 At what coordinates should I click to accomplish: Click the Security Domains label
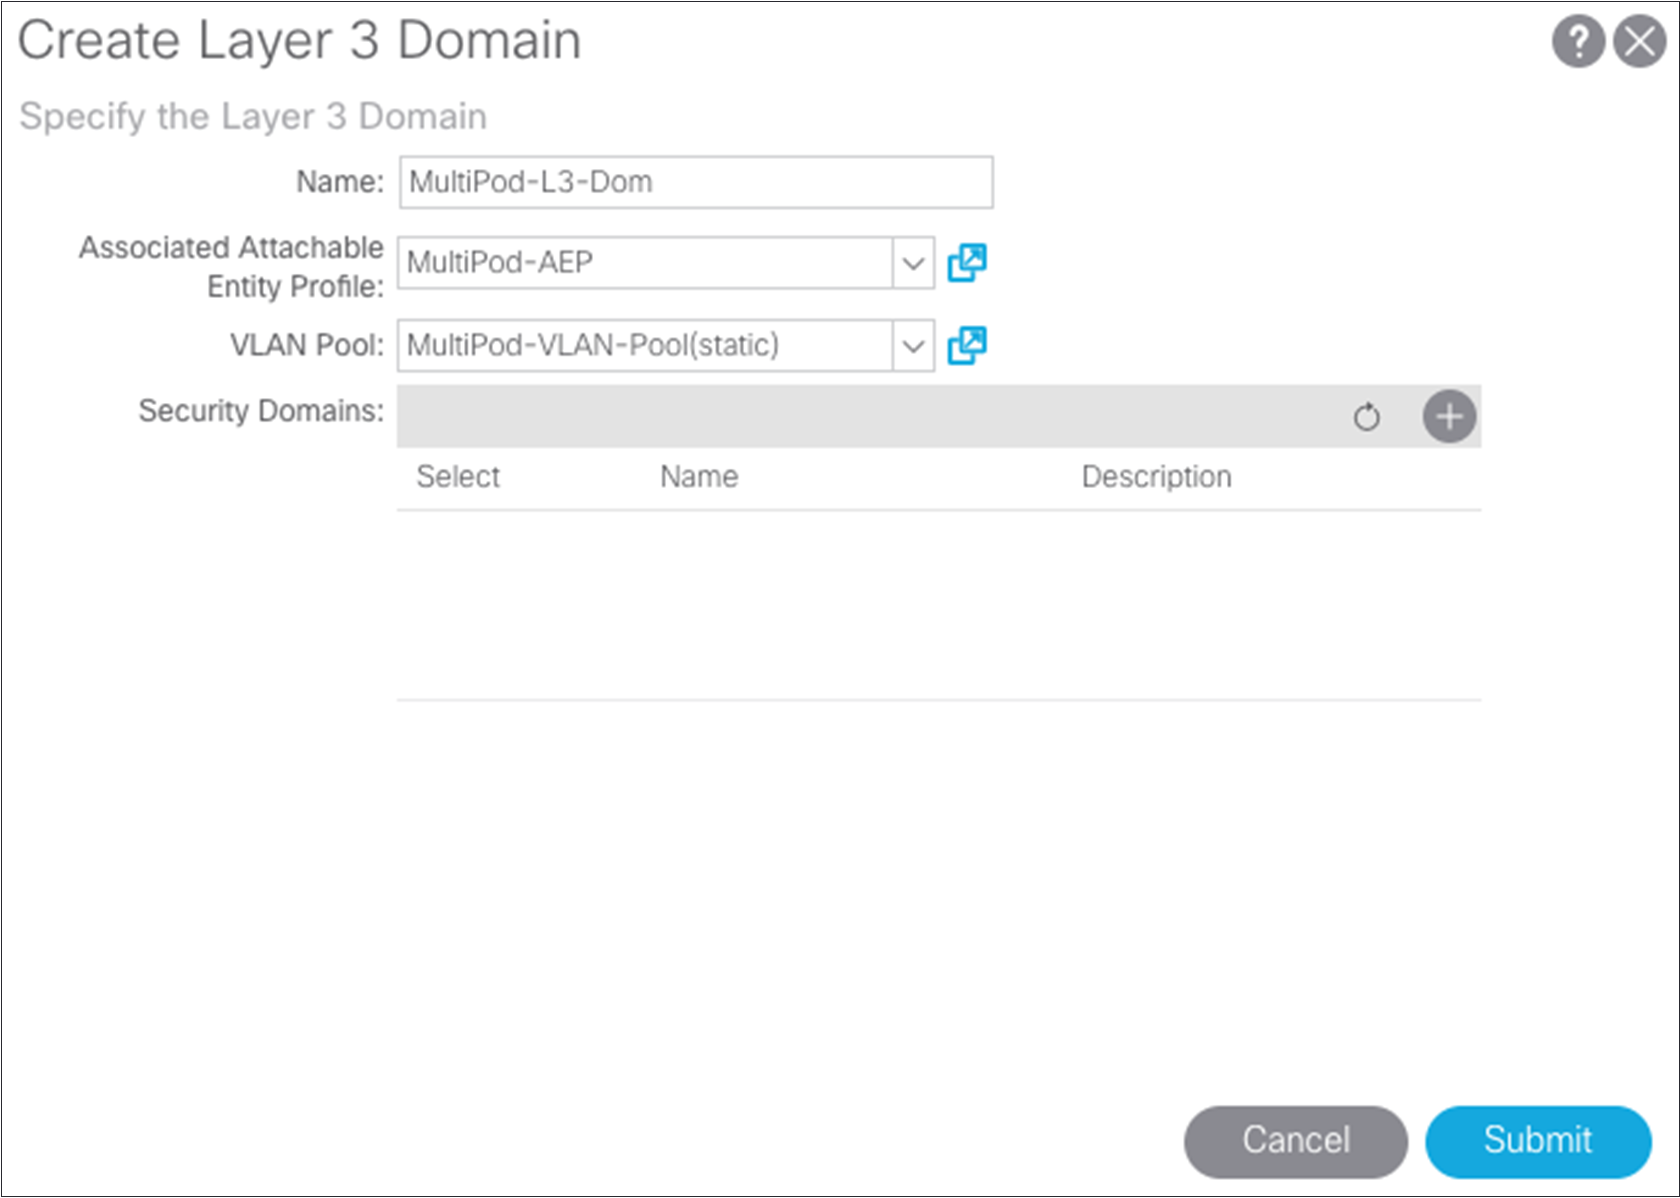pos(261,411)
